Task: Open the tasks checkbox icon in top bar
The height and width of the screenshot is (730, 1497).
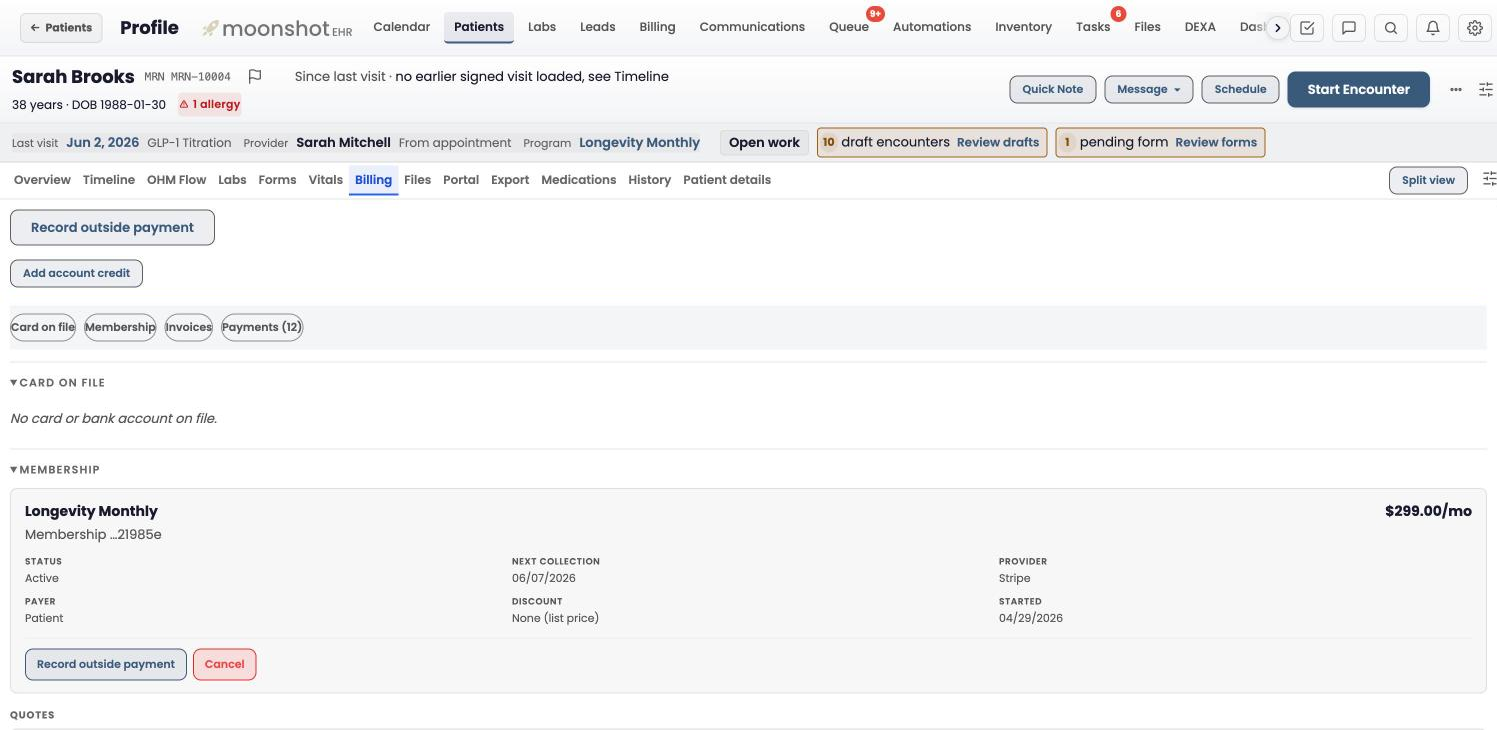Action: 1307,28
